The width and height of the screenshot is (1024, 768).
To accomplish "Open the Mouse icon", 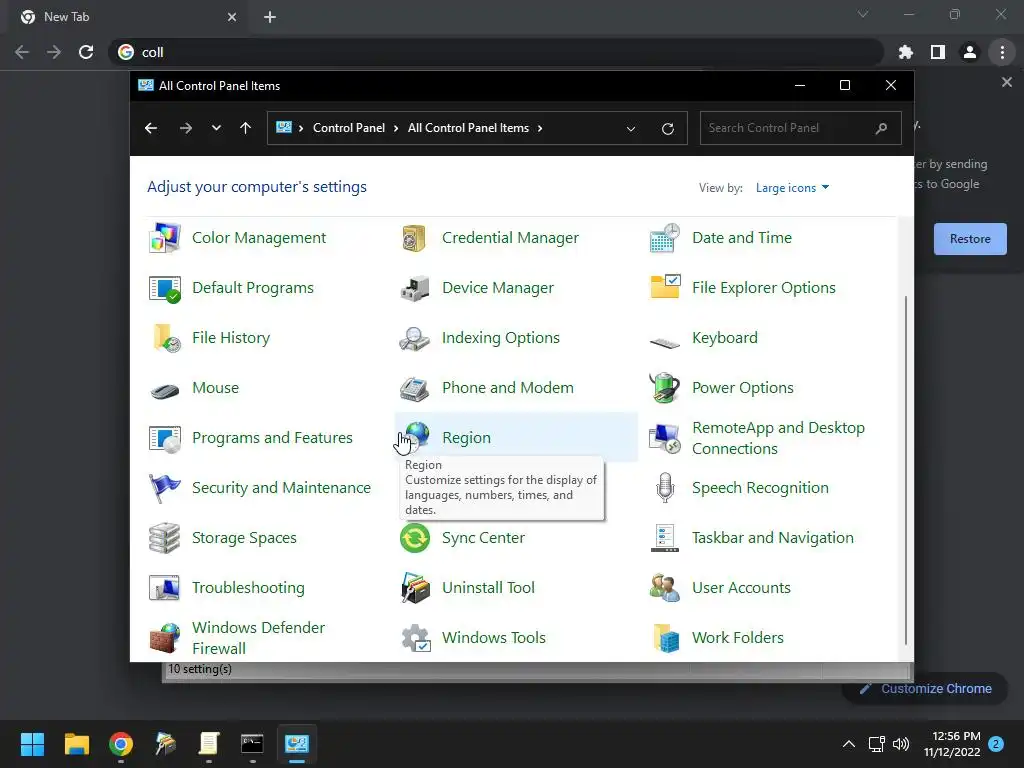I will coord(165,390).
